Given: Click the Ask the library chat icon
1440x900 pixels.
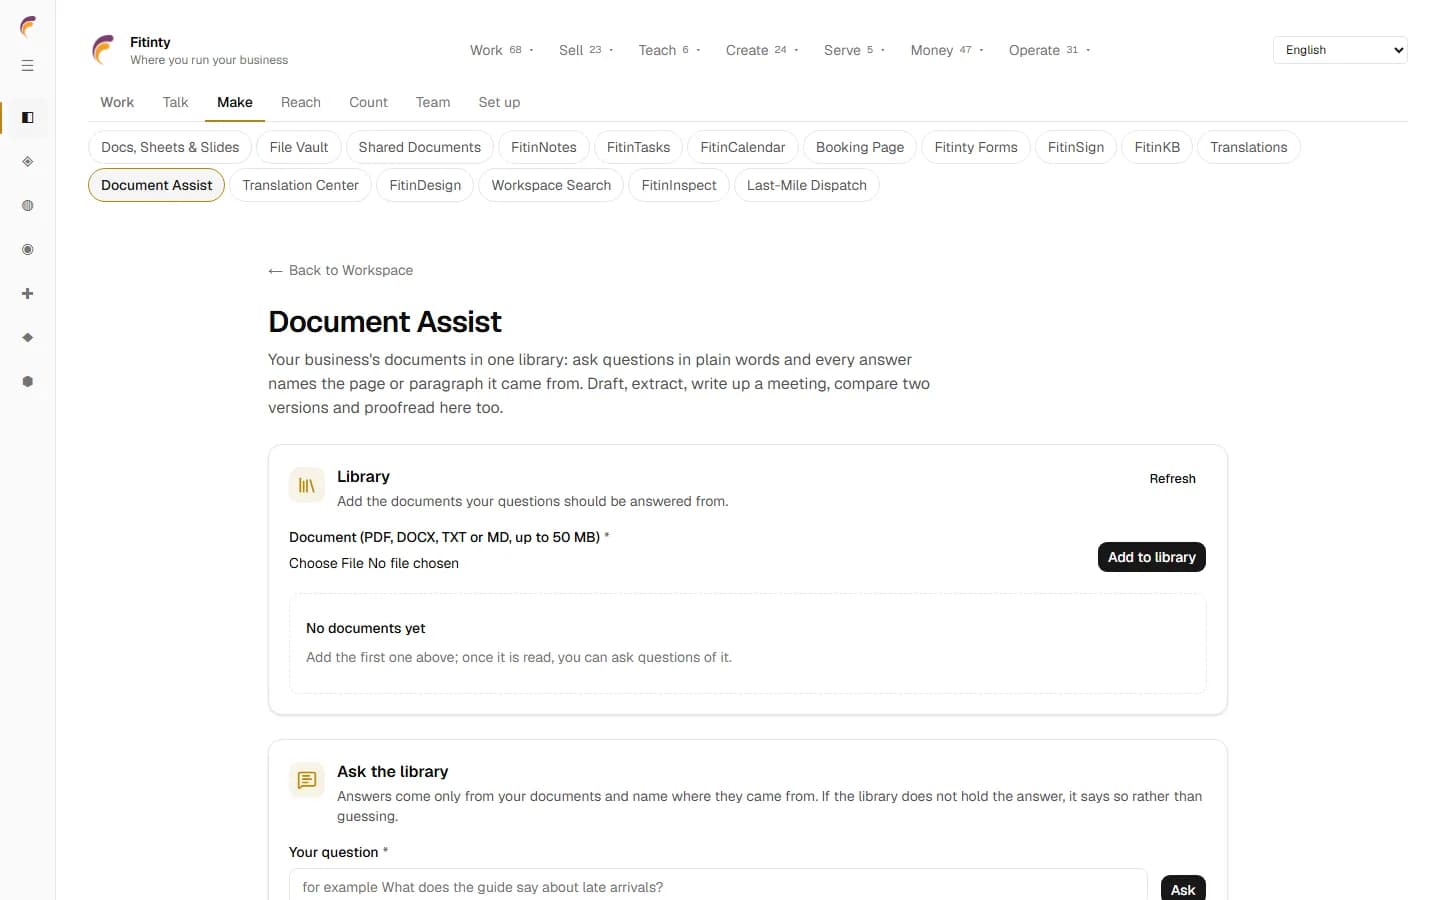Looking at the screenshot, I should tap(307, 780).
